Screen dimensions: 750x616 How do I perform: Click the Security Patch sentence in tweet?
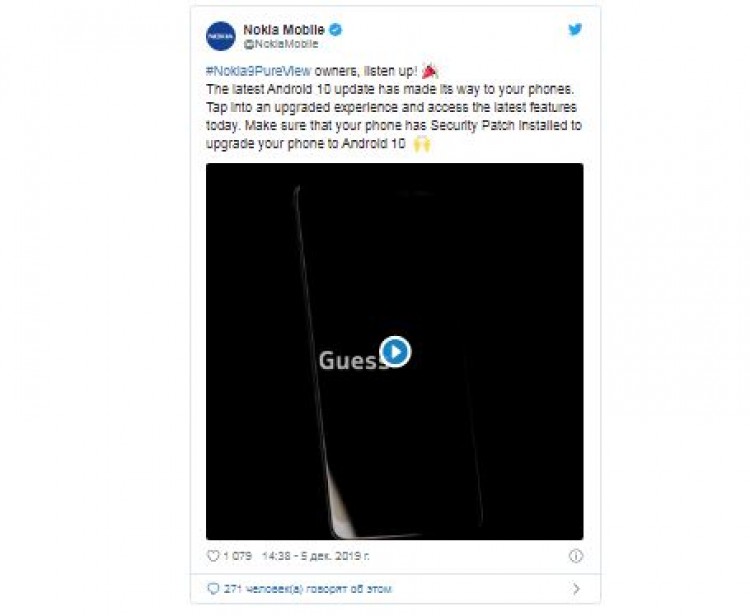(x=394, y=134)
